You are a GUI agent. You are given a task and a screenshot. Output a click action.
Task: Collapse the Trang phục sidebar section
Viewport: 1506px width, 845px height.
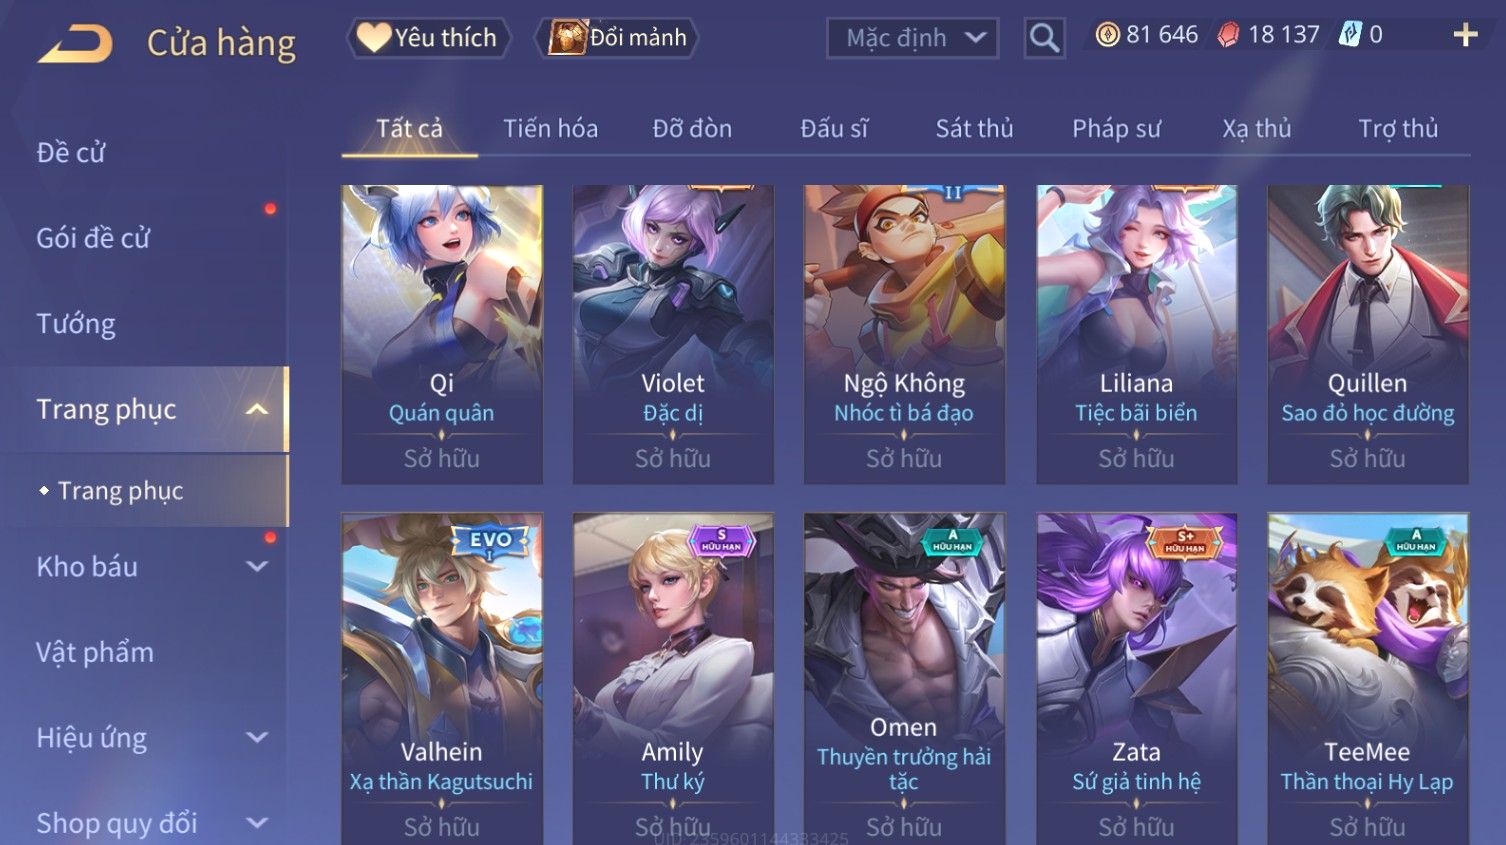[x=257, y=409]
